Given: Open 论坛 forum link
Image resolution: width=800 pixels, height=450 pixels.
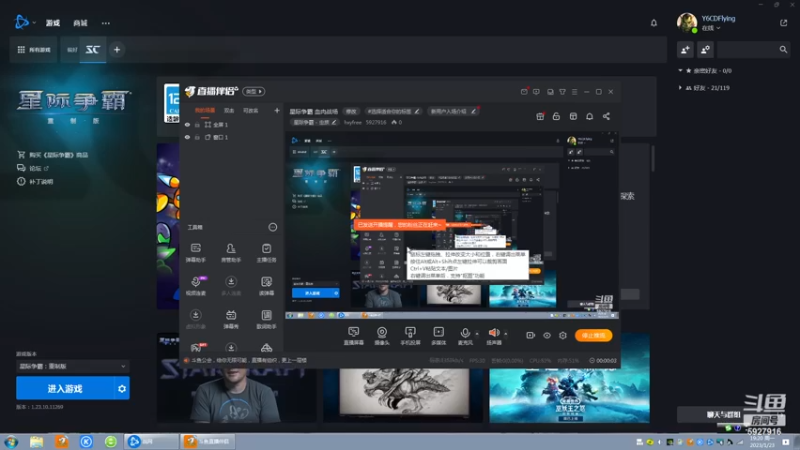Looking at the screenshot, I should (x=33, y=168).
